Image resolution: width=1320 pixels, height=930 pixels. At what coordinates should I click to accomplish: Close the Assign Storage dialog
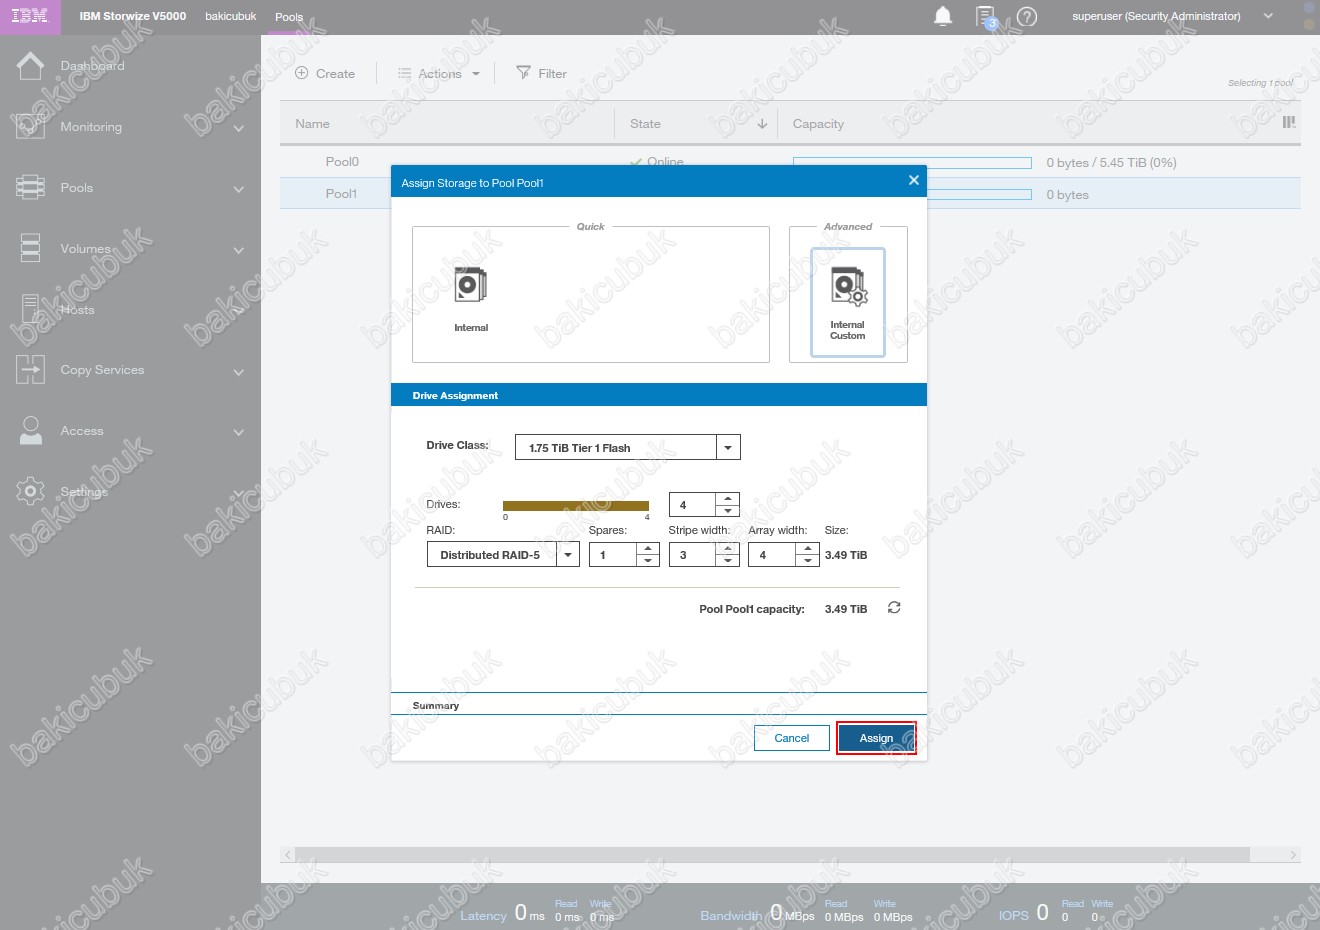[x=913, y=180]
